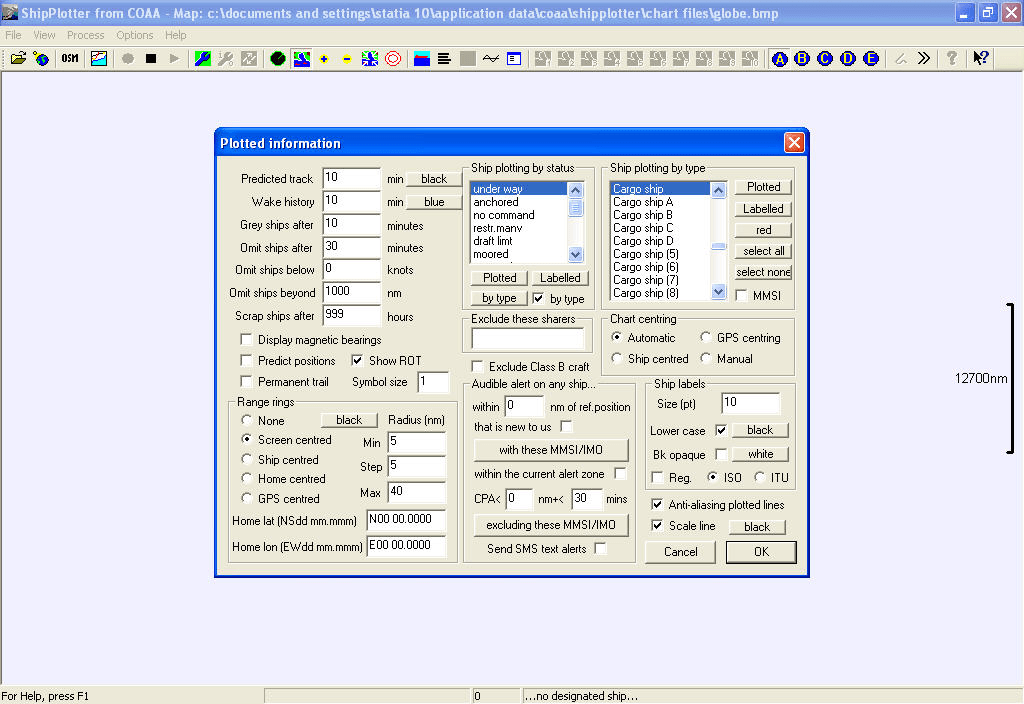Click the yellow minus zoom out icon

pos(347,59)
